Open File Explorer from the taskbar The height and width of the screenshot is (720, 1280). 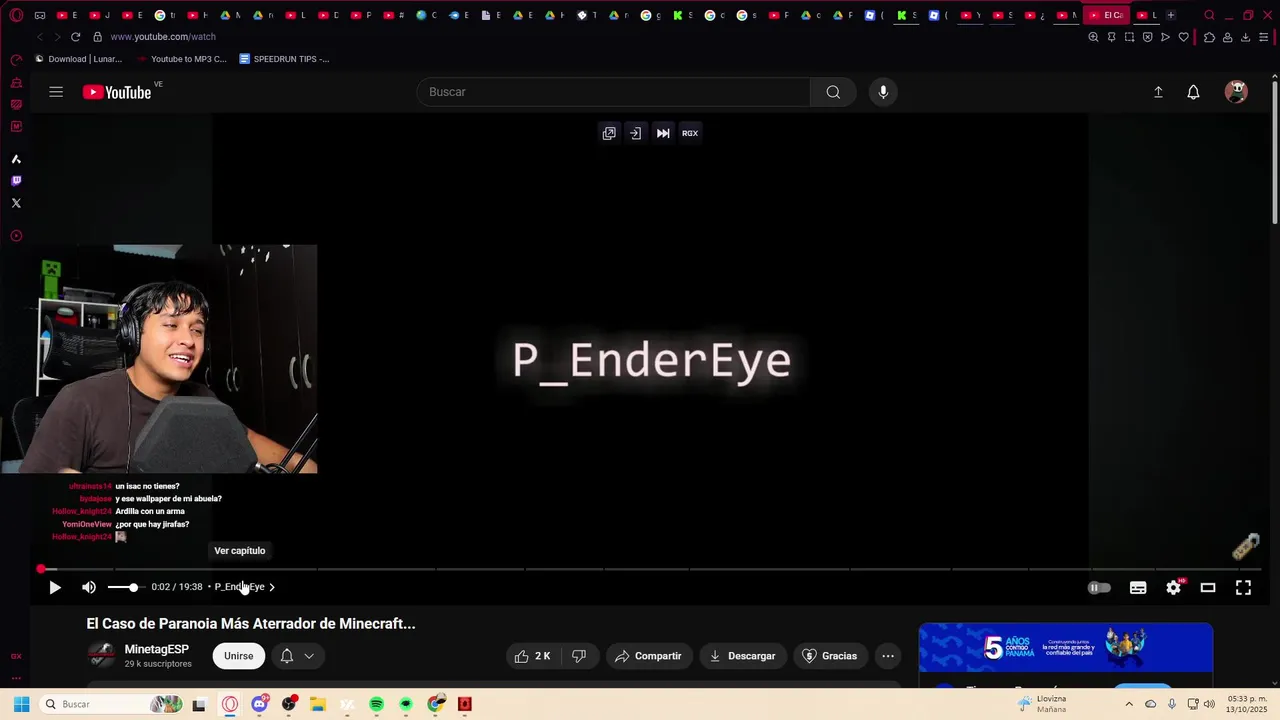click(x=318, y=704)
